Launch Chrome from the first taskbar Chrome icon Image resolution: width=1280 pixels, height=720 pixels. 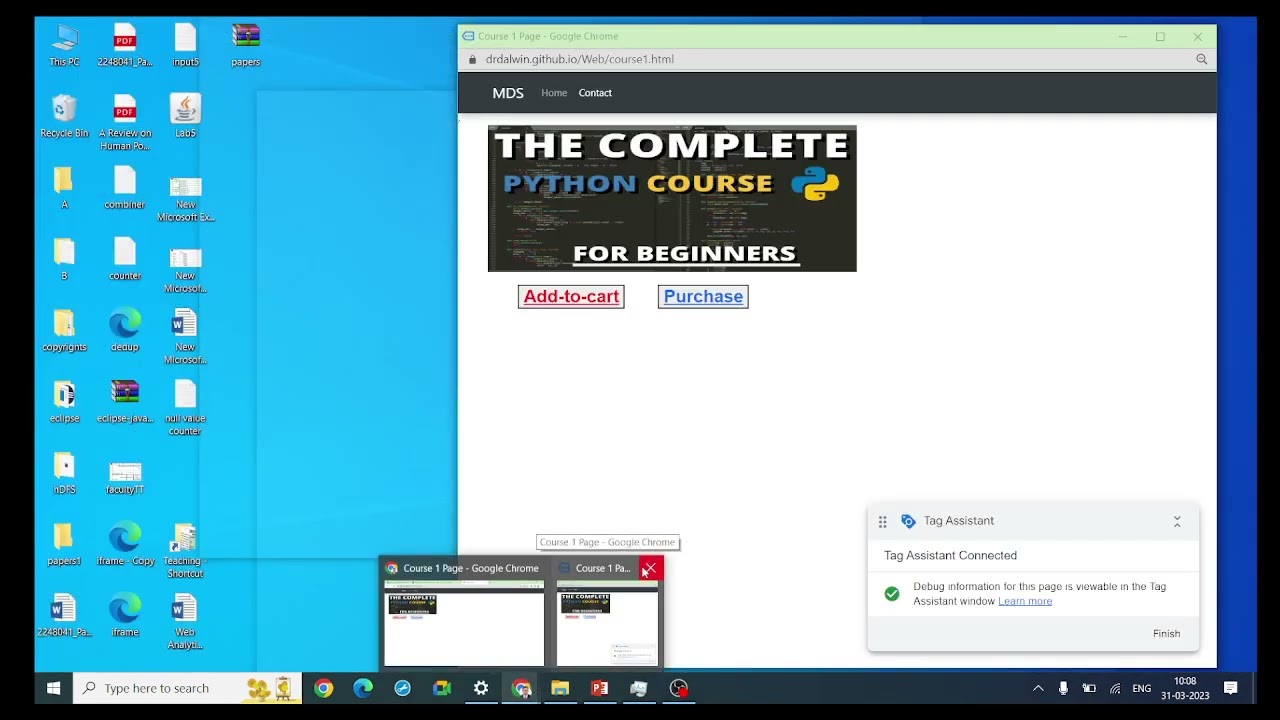323,688
